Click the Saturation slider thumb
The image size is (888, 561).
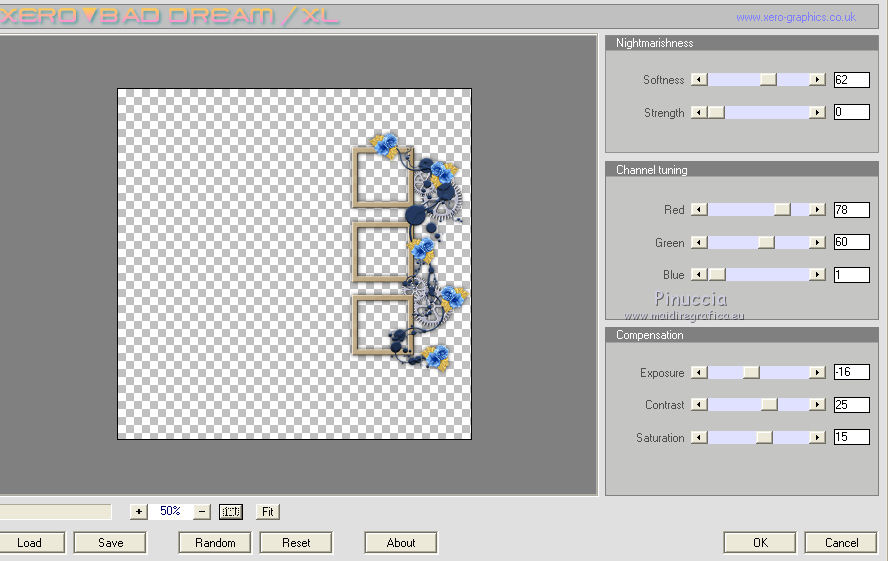pyautogui.click(x=765, y=438)
